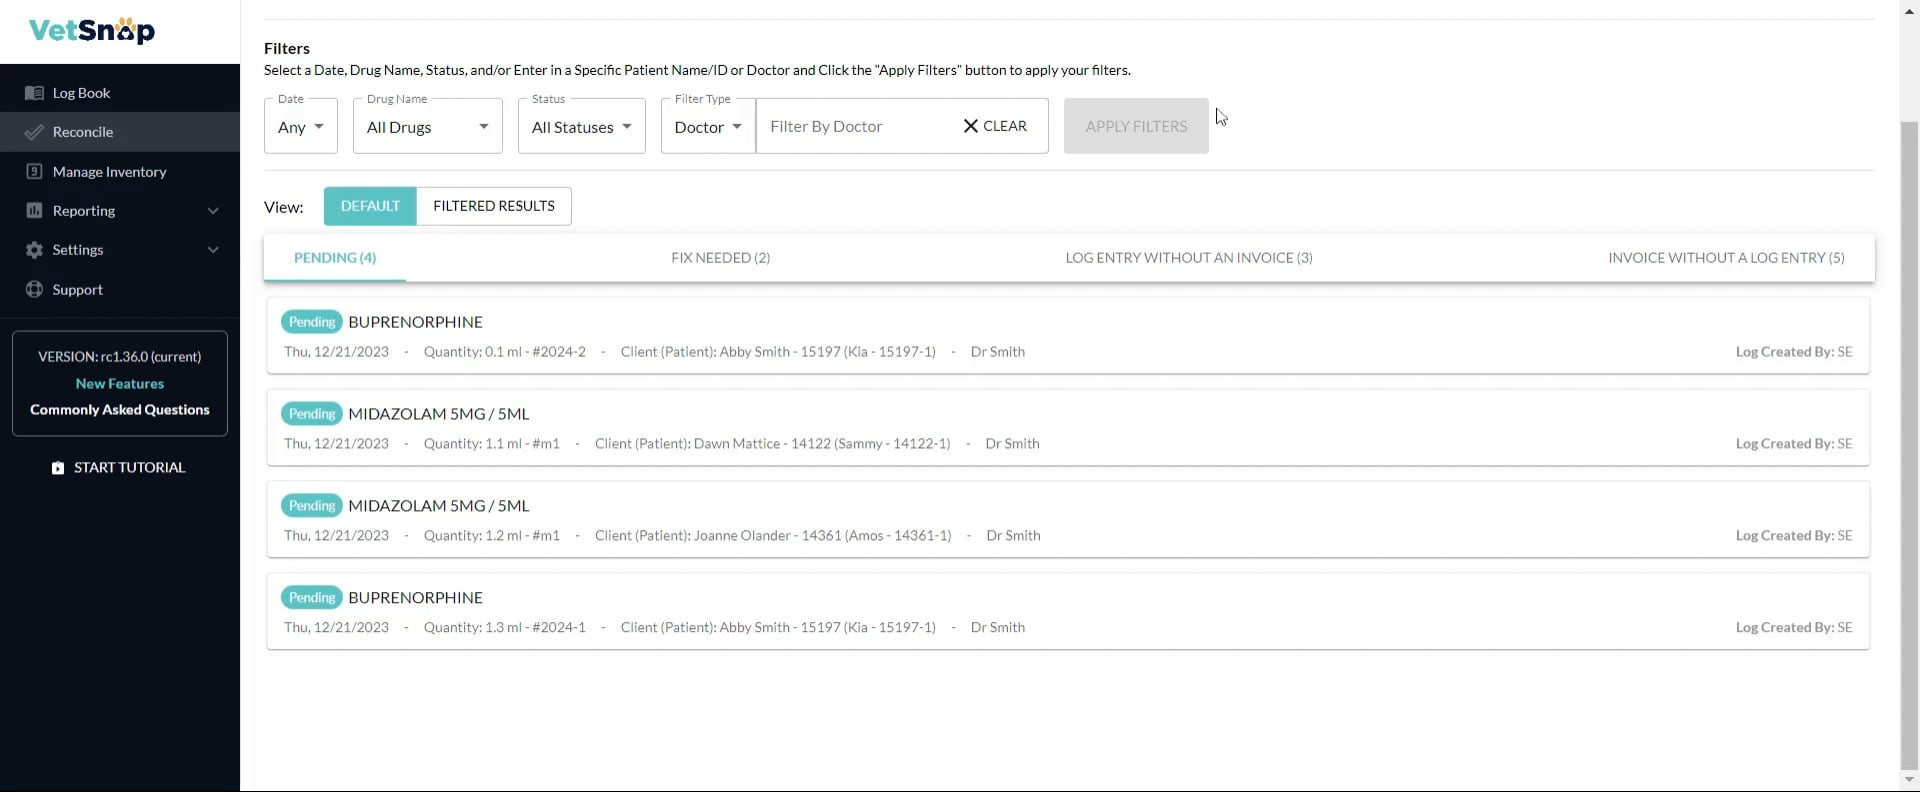The image size is (1920, 792).
Task: Open the Fix Needed tab
Action: point(720,258)
